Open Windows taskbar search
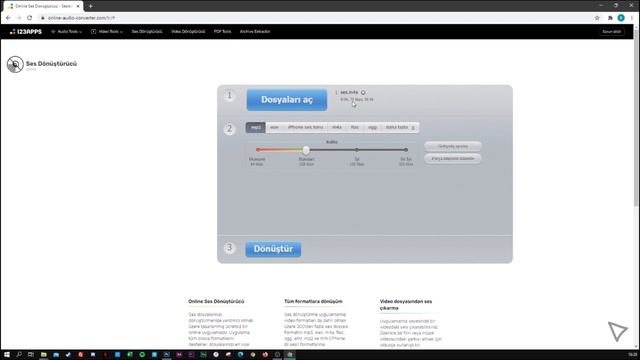 tap(19, 355)
